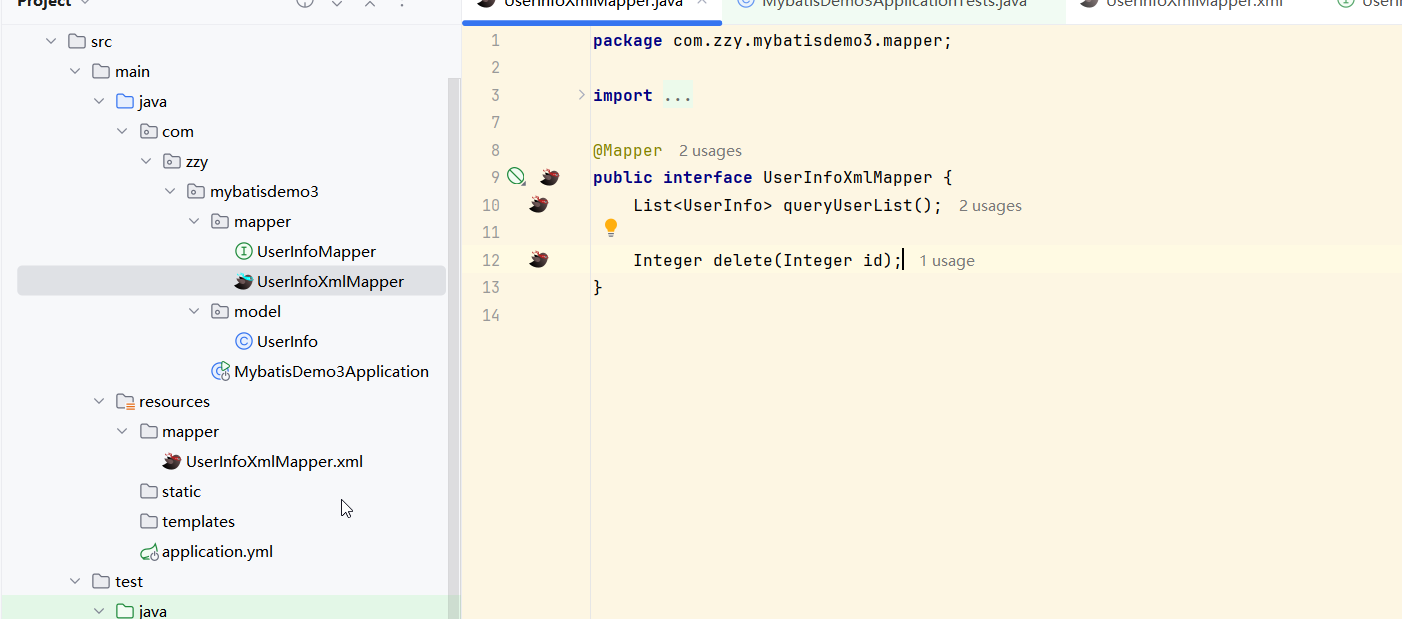Collapse the zzy package node
The height and width of the screenshot is (619, 1402).
146,161
